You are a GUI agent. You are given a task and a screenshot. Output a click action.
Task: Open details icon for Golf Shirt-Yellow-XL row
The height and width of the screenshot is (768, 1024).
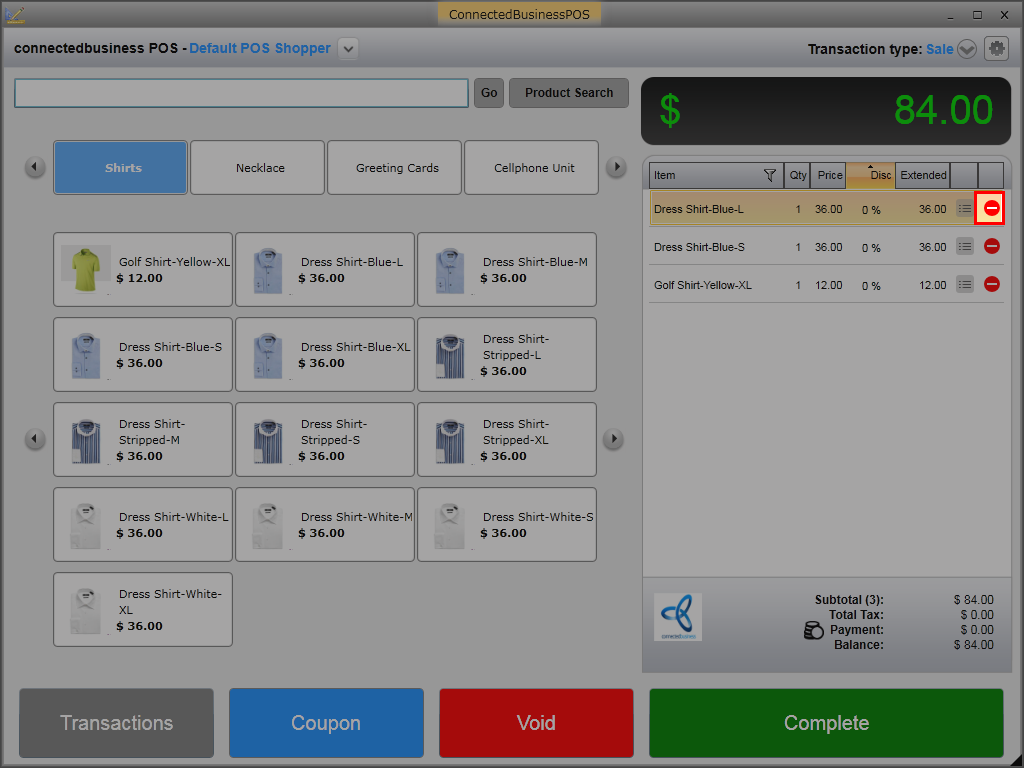coord(964,284)
